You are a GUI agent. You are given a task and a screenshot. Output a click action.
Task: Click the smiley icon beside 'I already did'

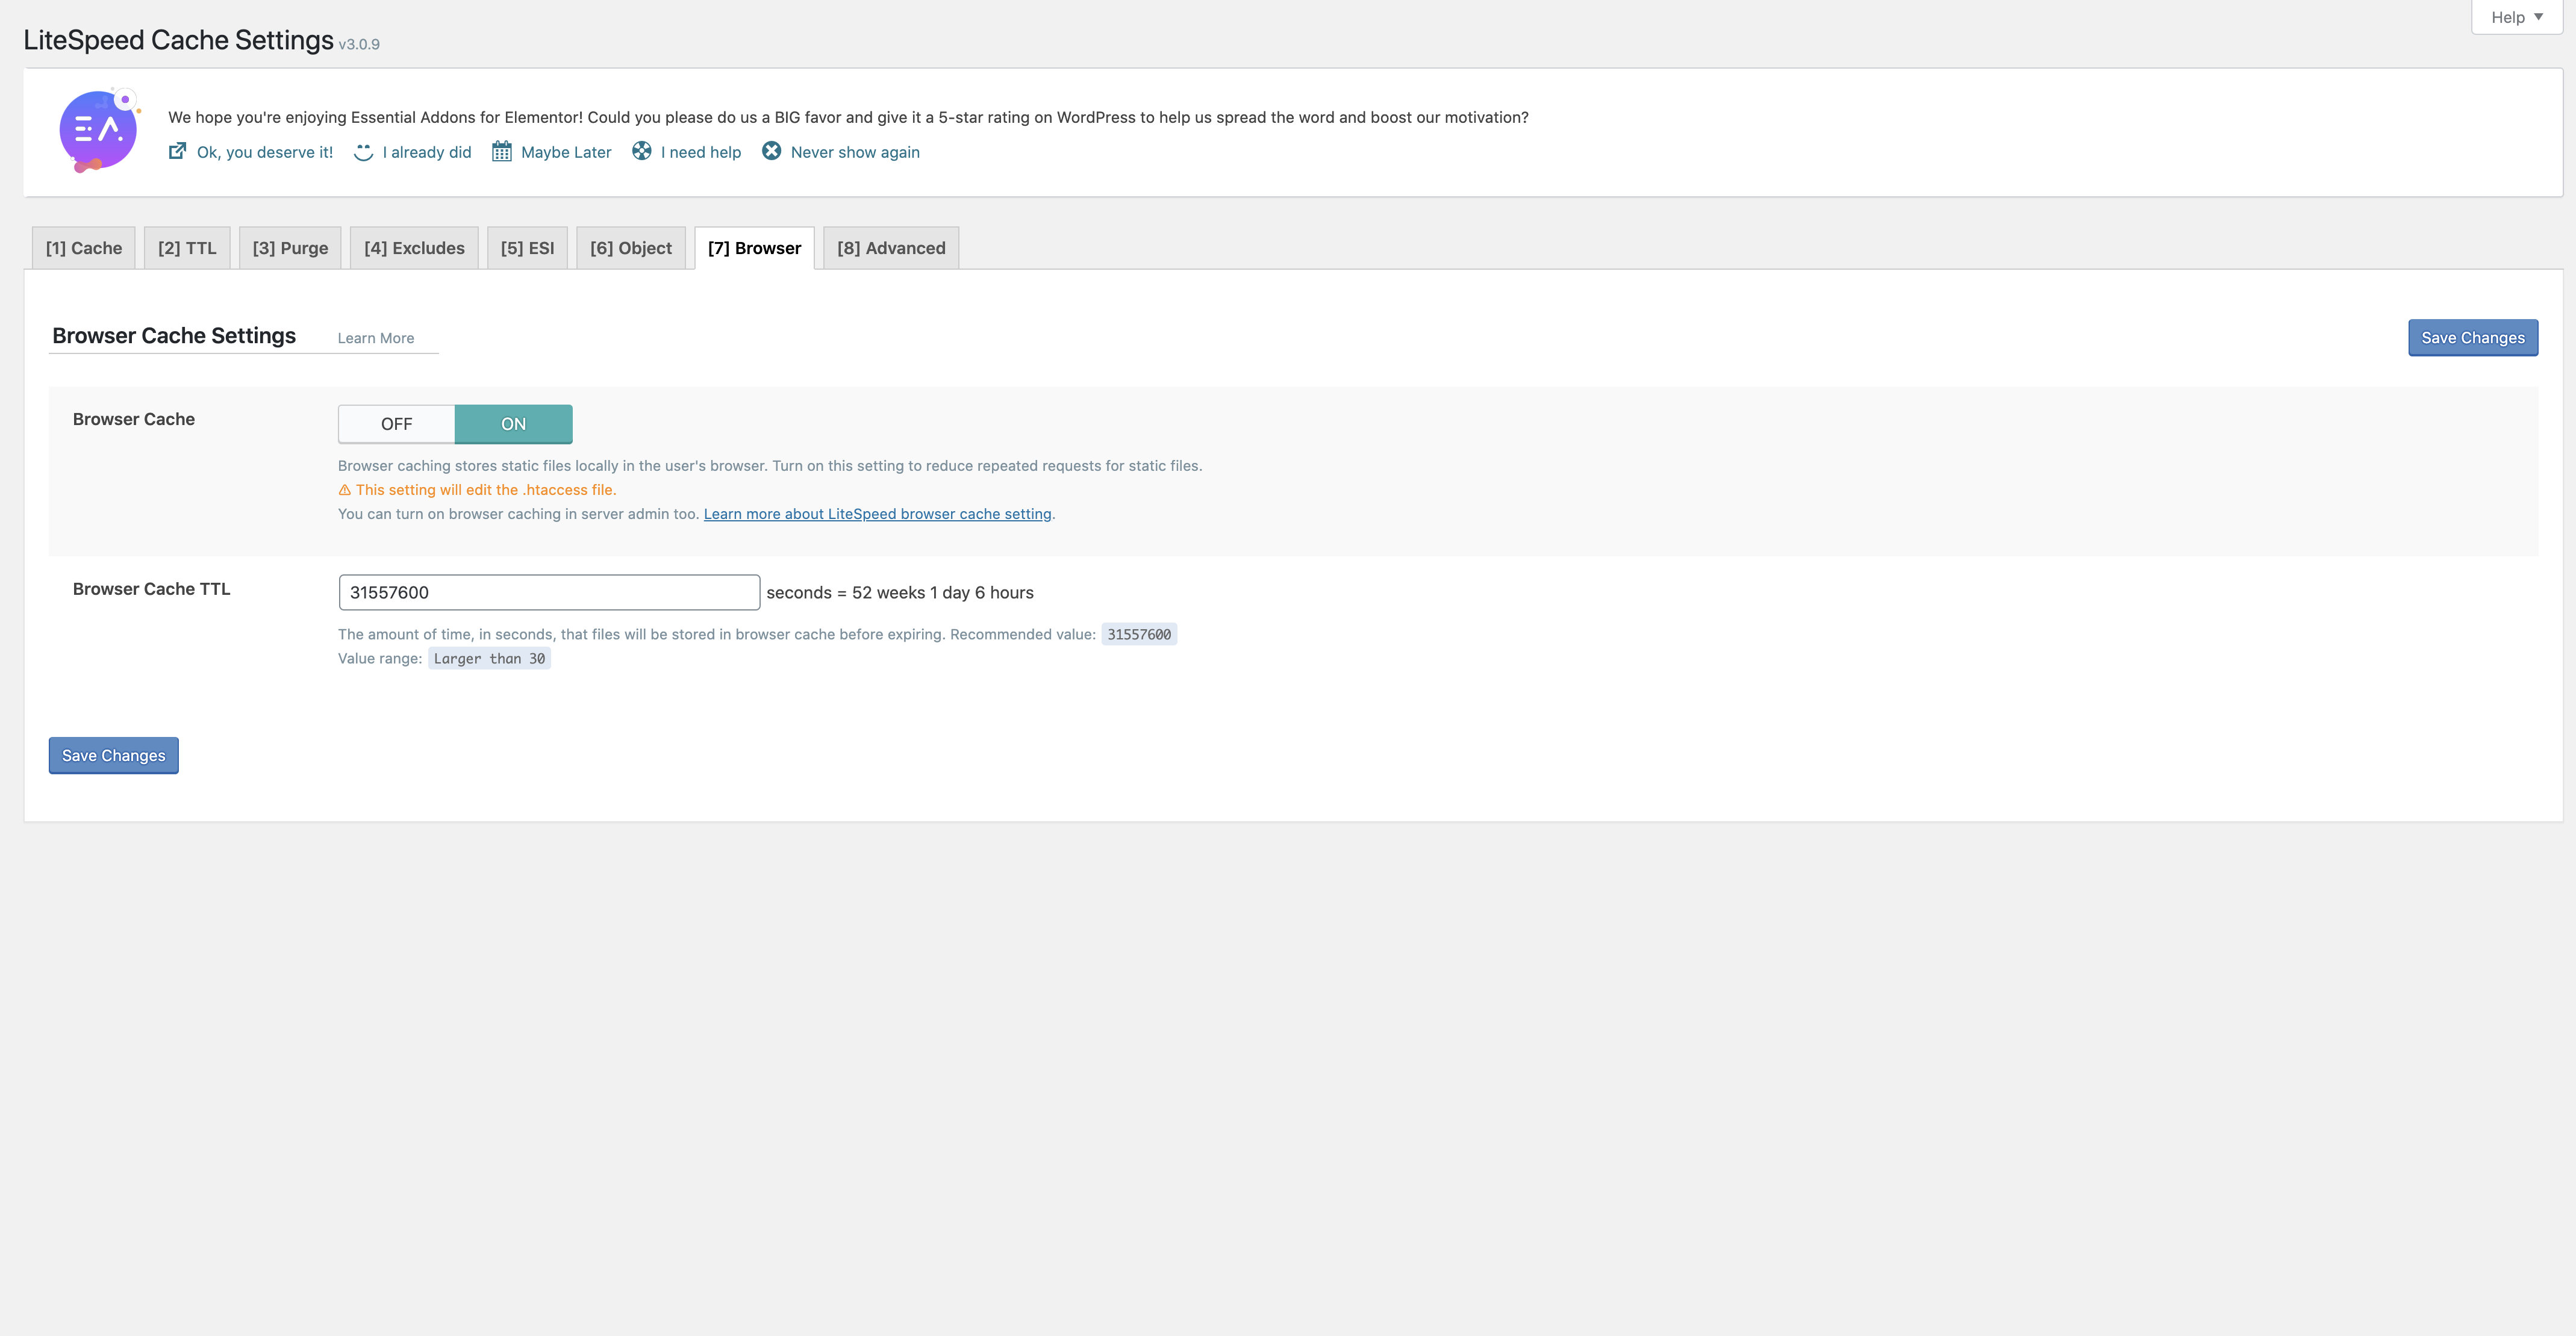(363, 152)
